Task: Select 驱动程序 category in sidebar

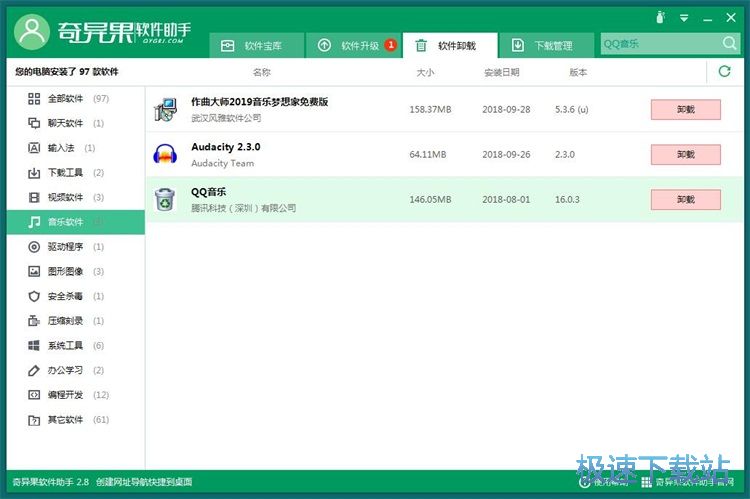Action: pos(76,247)
